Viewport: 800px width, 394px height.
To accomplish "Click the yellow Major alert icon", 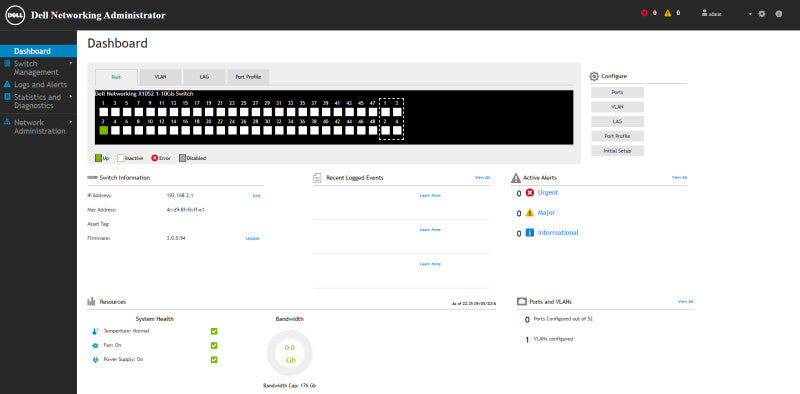I will pos(530,212).
